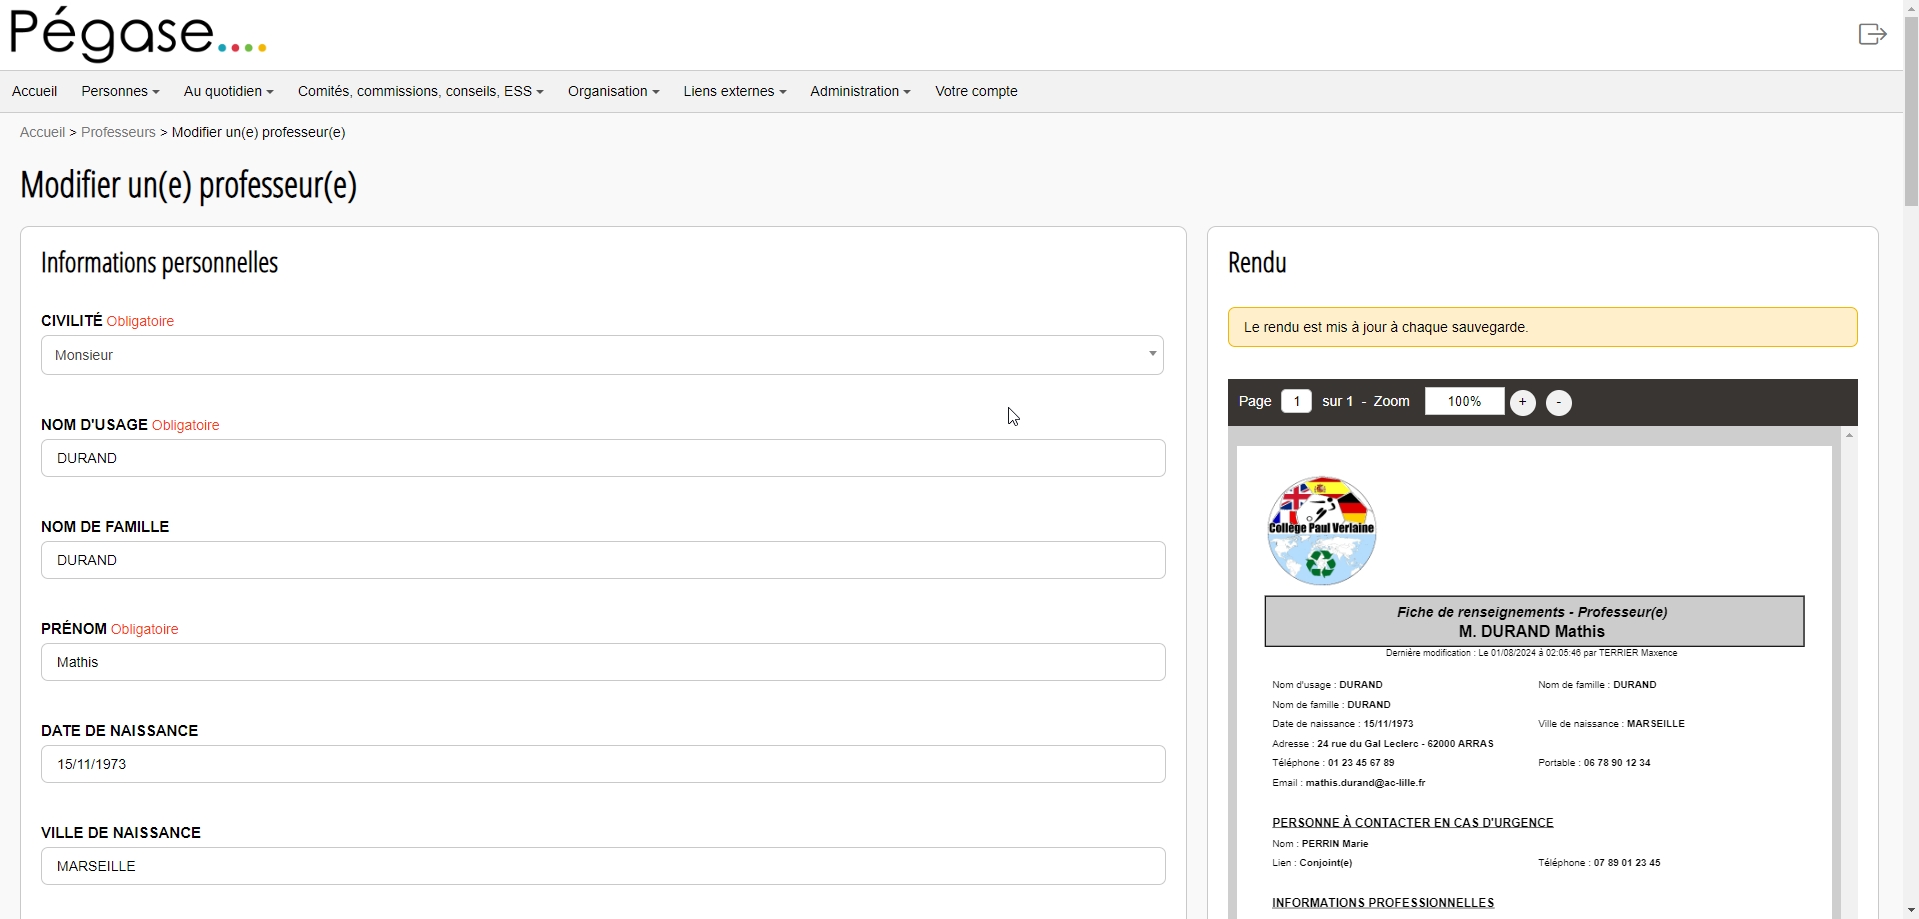Viewport: 1919px width, 919px height.
Task: Zoom out the preview with minus button
Action: point(1558,402)
